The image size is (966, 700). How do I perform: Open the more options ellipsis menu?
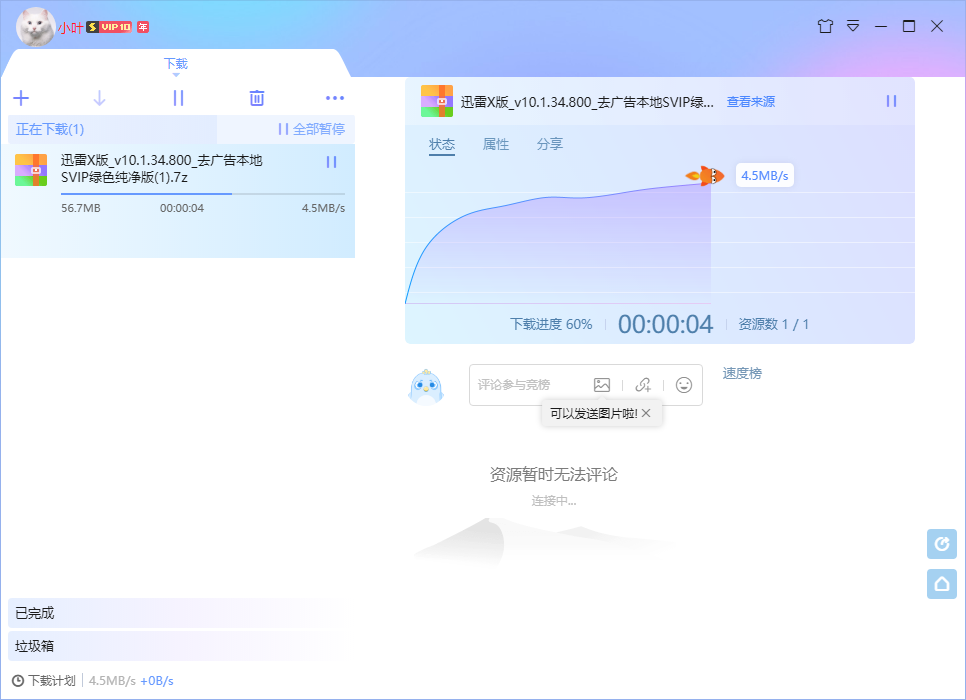click(x=335, y=98)
